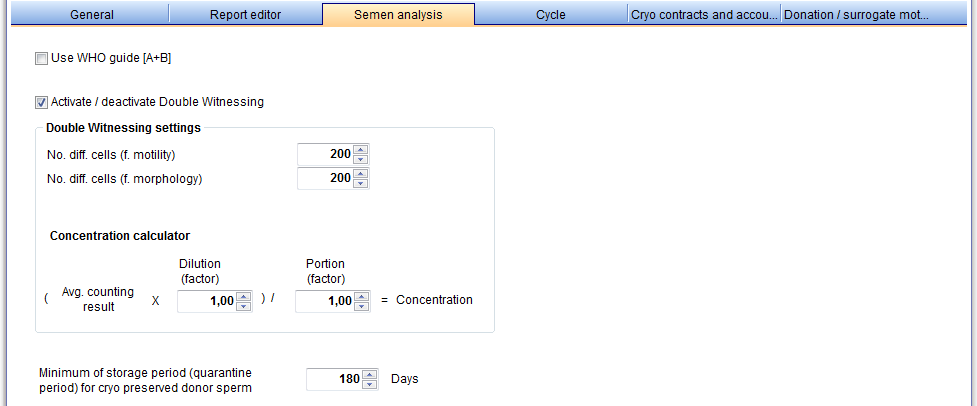Go to Donation / surrogate mother tab

[857, 15]
